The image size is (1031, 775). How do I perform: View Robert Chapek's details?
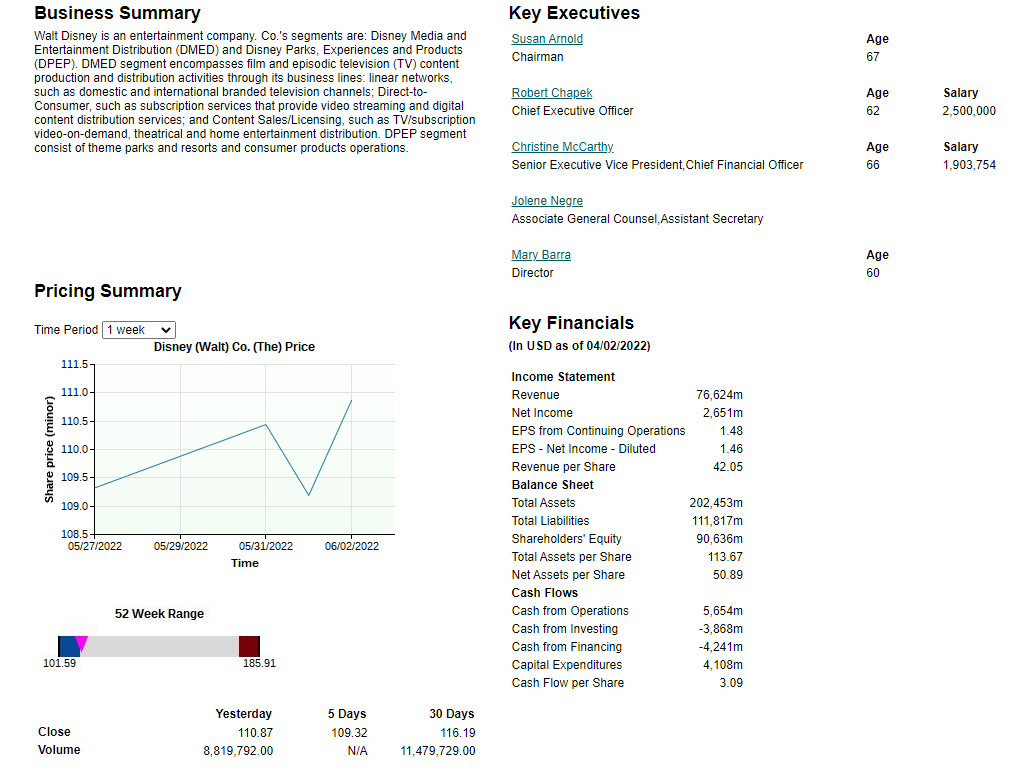[551, 92]
